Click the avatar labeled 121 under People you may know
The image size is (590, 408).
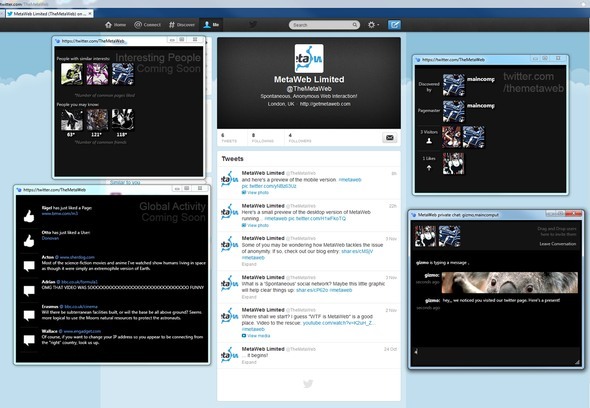(x=97, y=120)
